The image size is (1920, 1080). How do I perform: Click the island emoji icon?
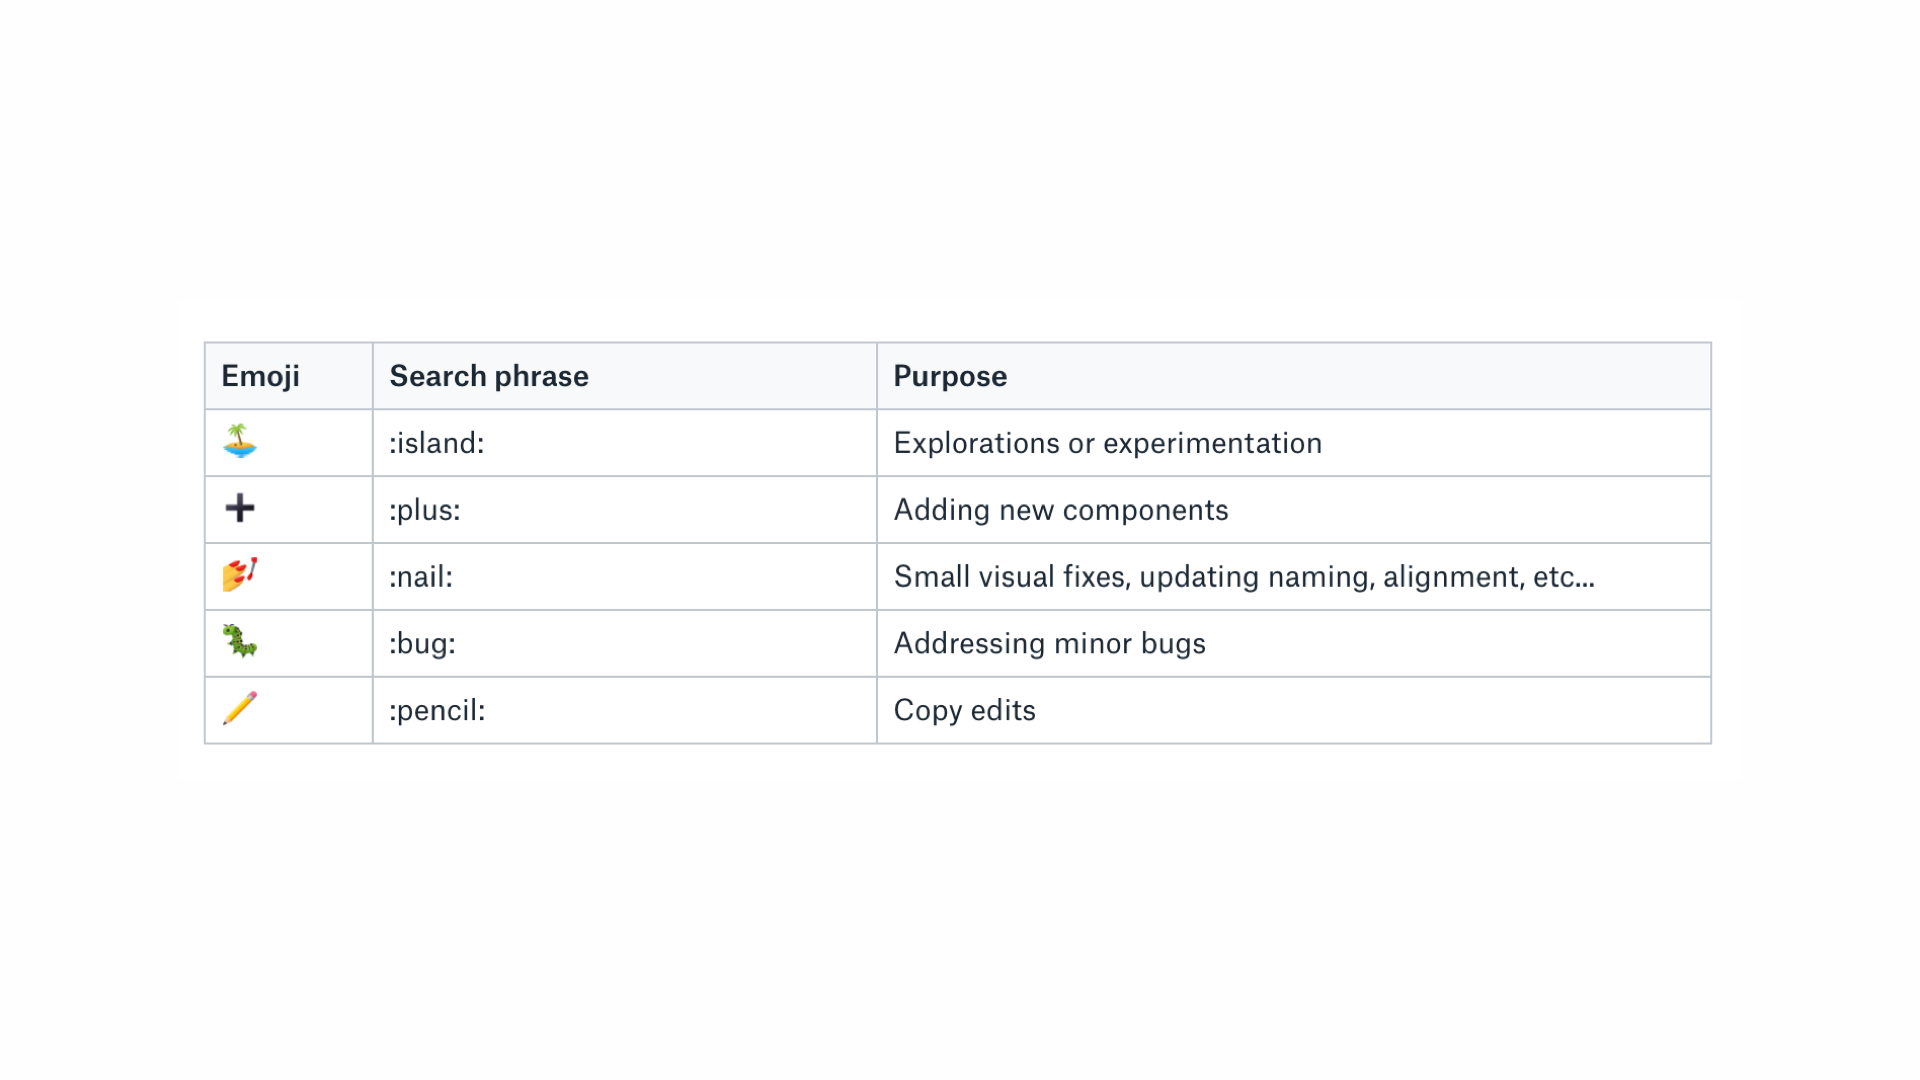point(240,441)
